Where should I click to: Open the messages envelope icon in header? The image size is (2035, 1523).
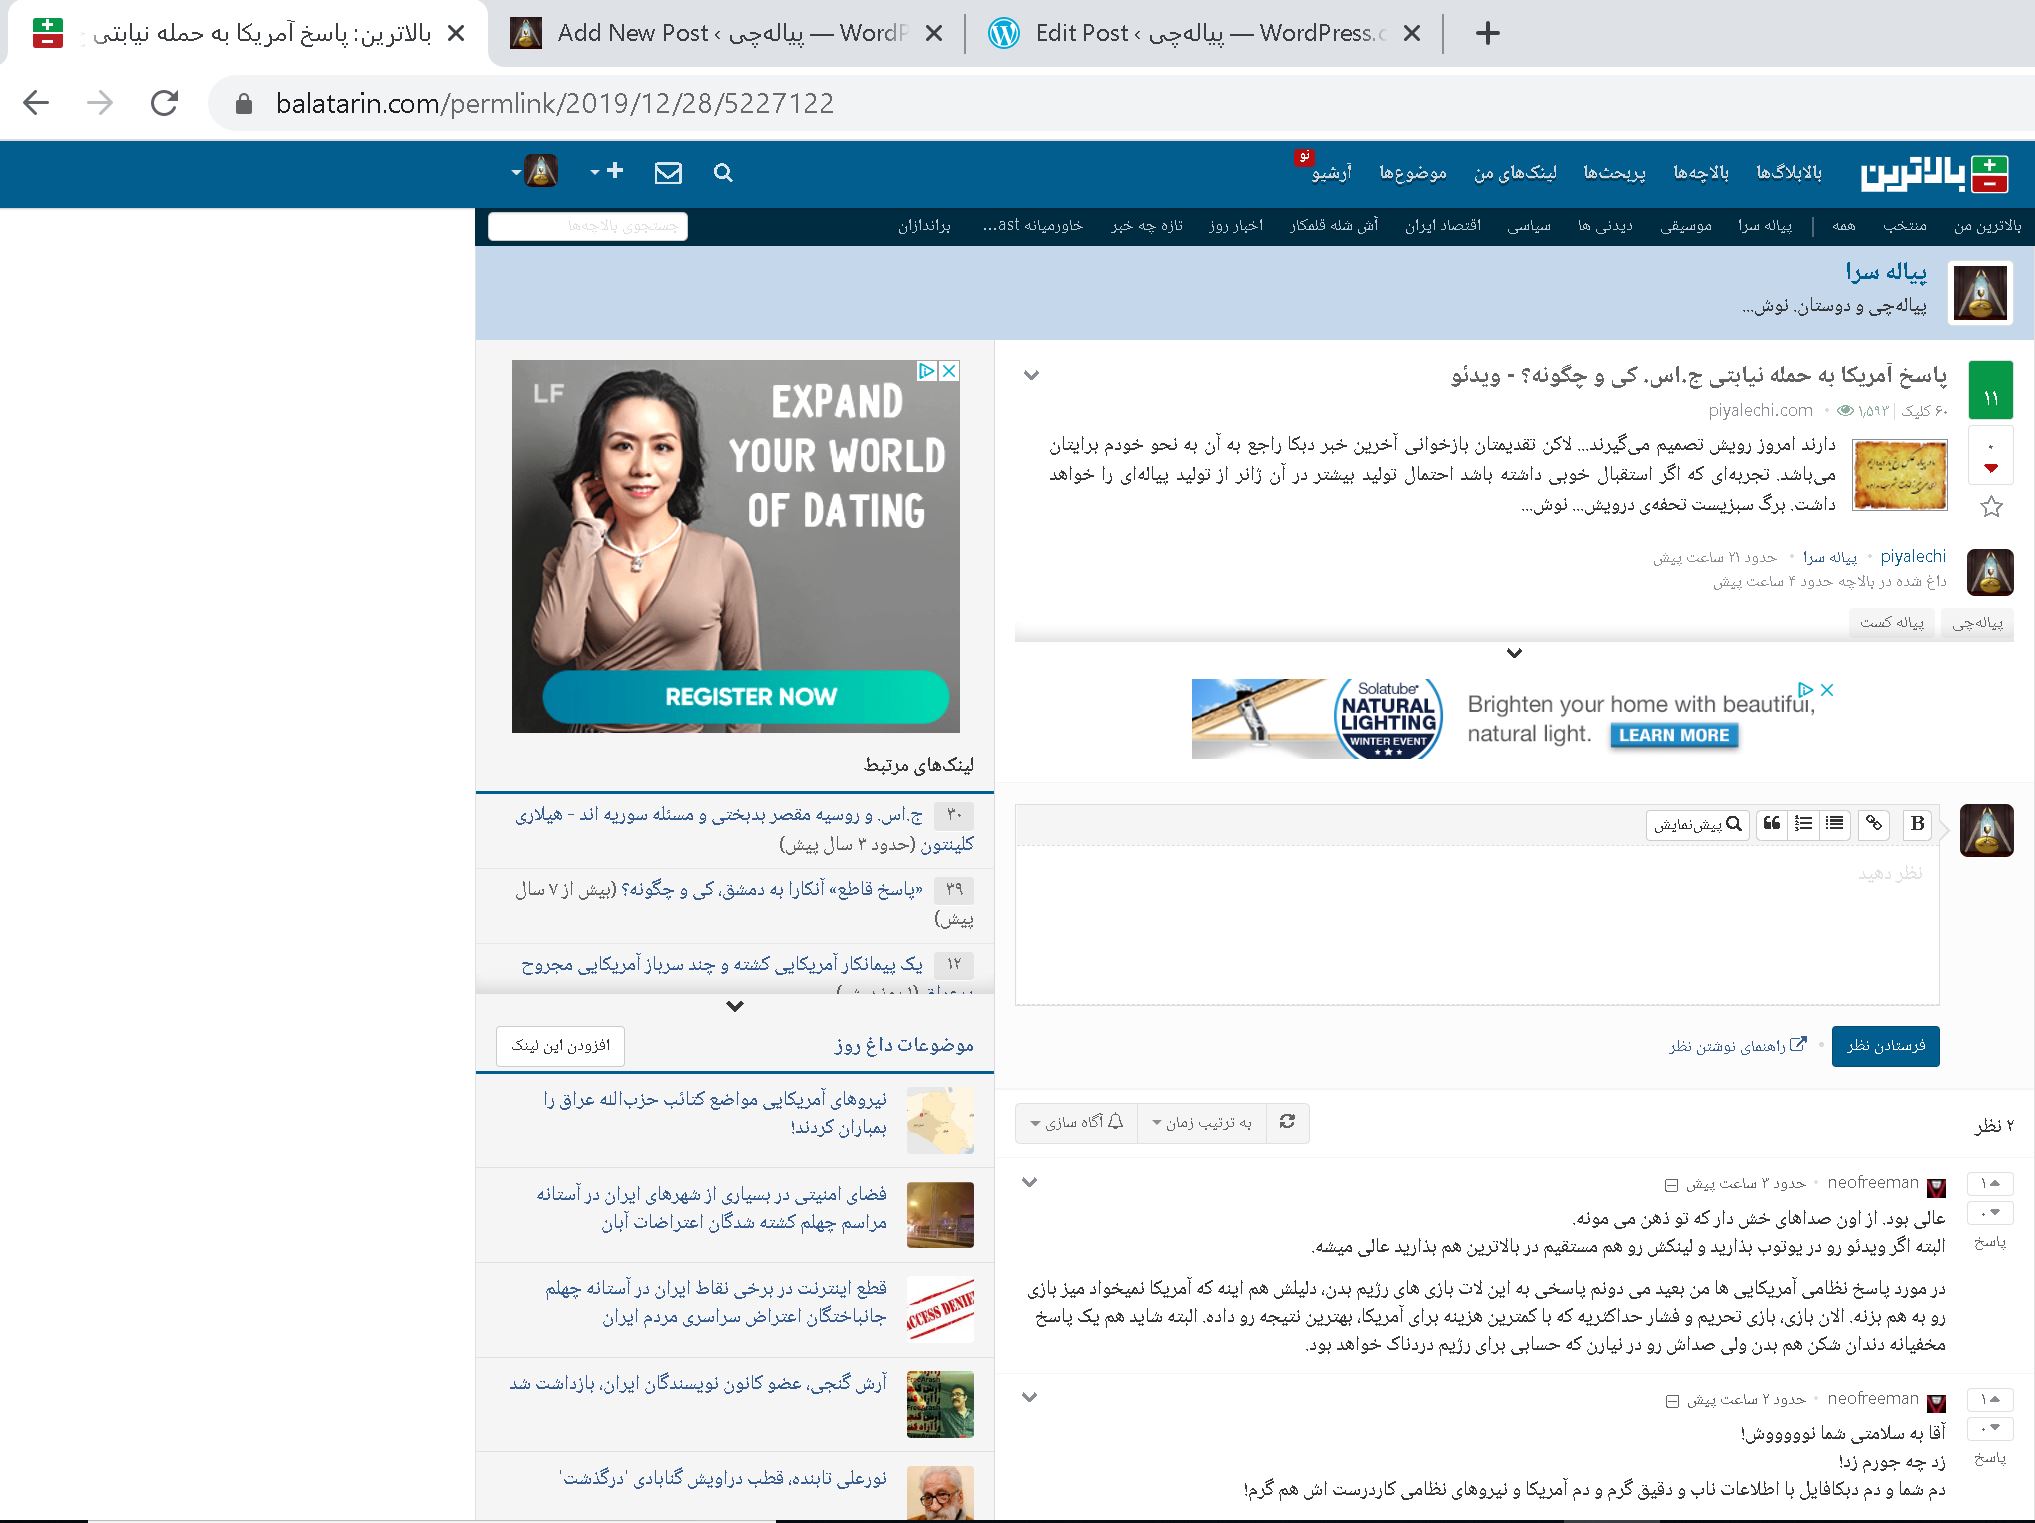point(668,173)
